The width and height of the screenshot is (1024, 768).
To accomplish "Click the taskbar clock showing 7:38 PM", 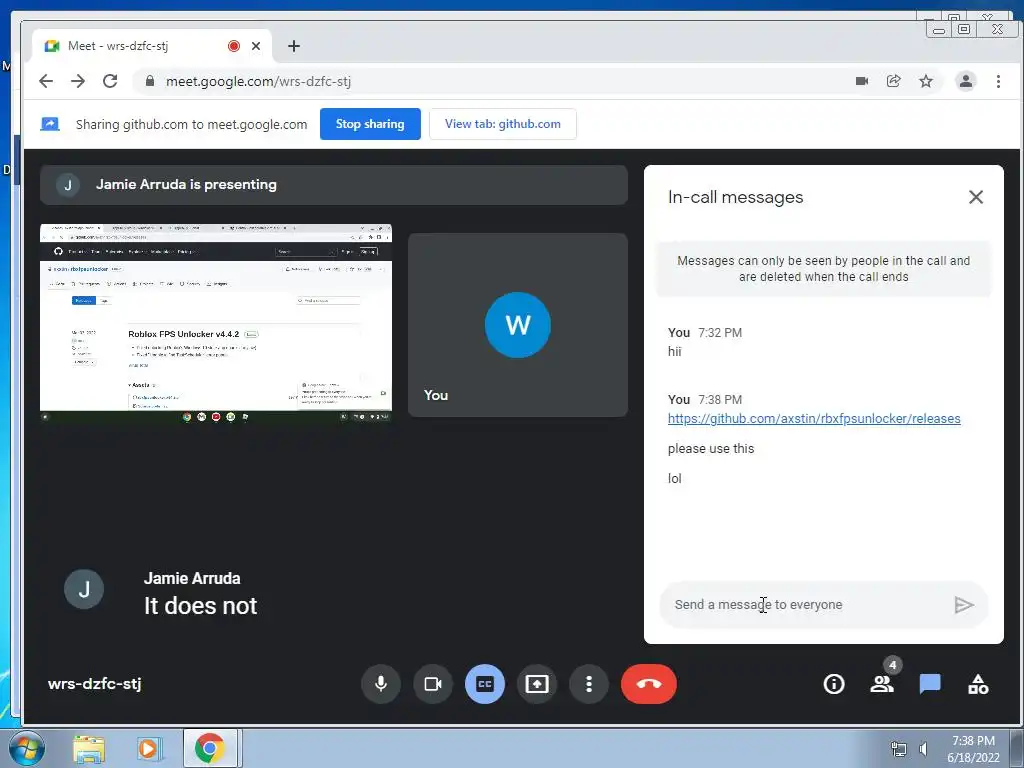I will (x=973, y=749).
